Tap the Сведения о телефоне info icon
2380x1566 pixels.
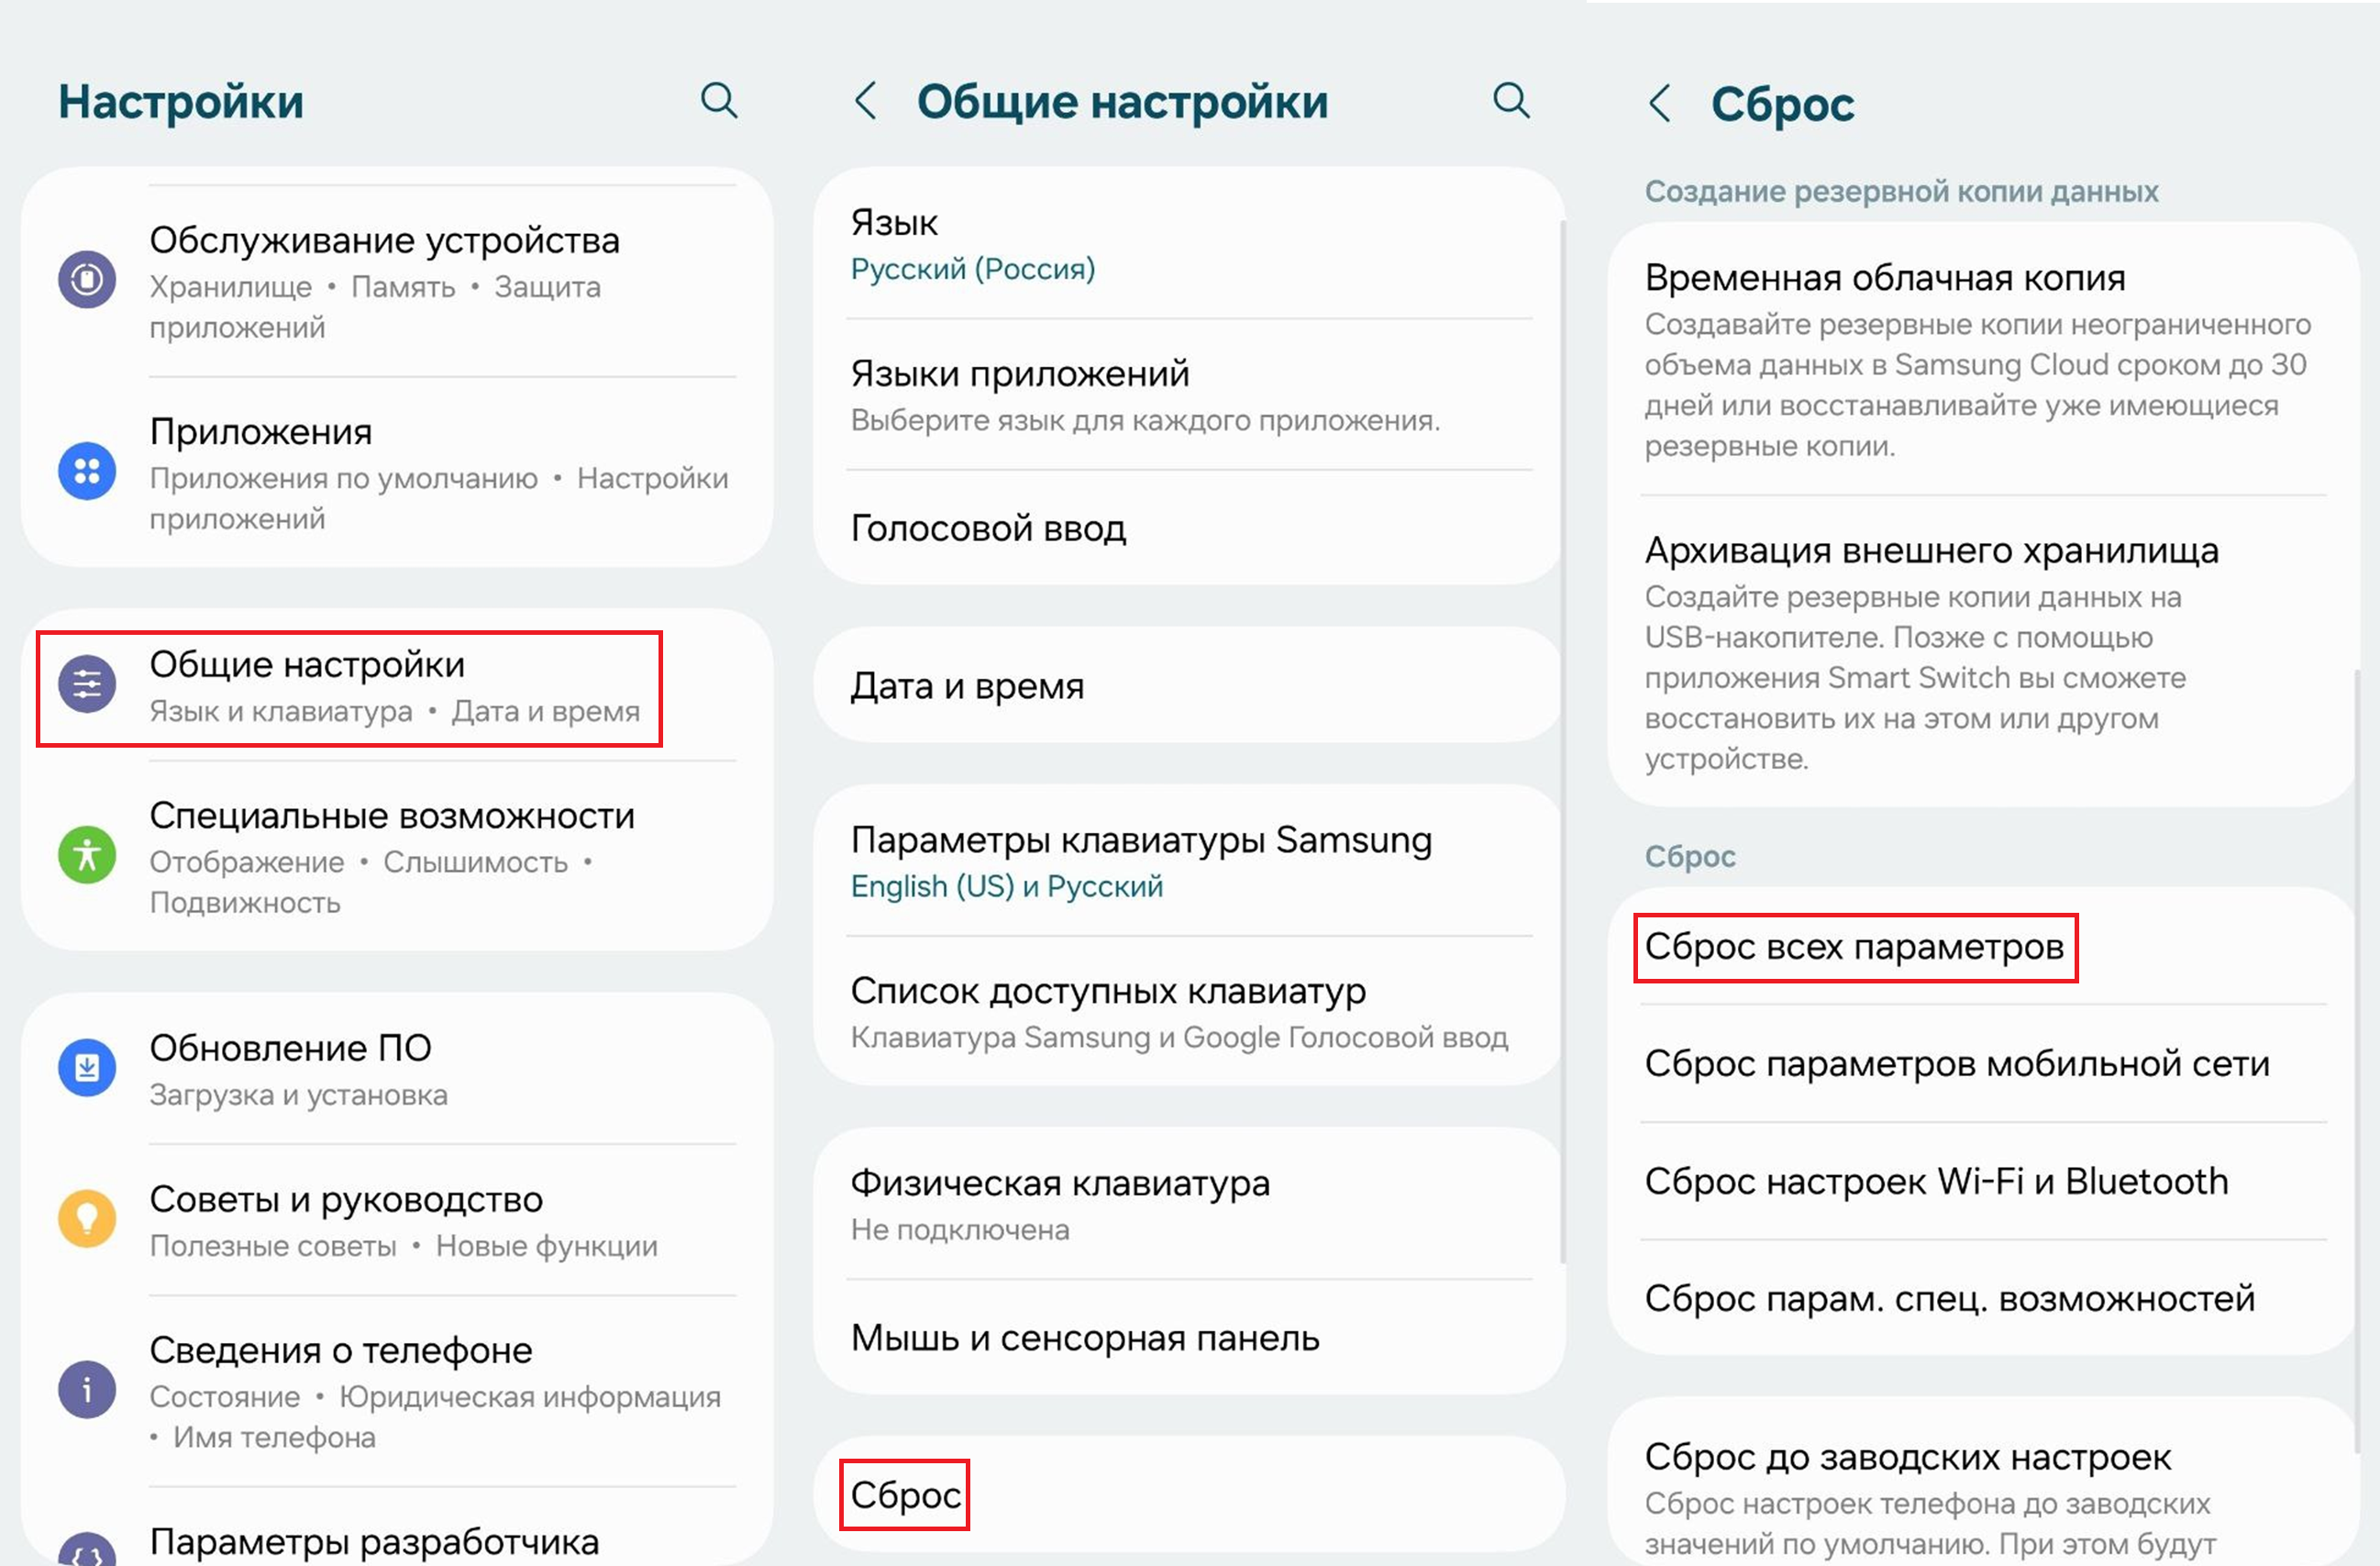point(87,1390)
